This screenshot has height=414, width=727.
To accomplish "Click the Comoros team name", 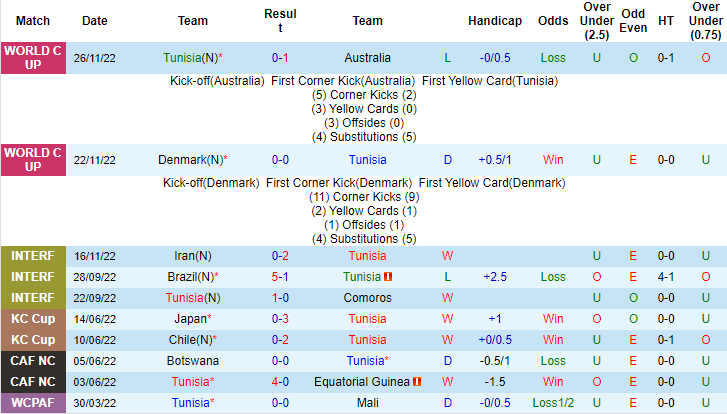I will [x=367, y=298].
